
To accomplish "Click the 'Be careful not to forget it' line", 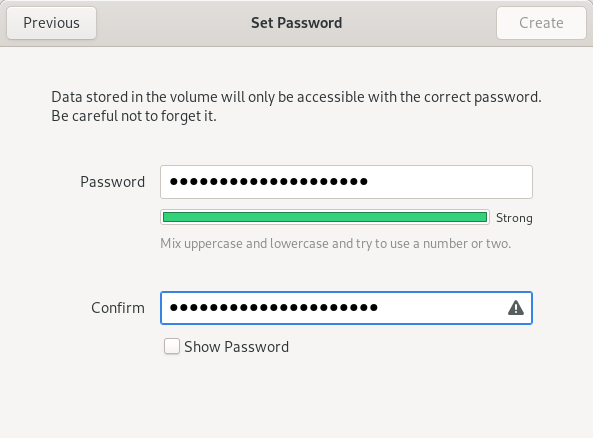I will pos(134,116).
